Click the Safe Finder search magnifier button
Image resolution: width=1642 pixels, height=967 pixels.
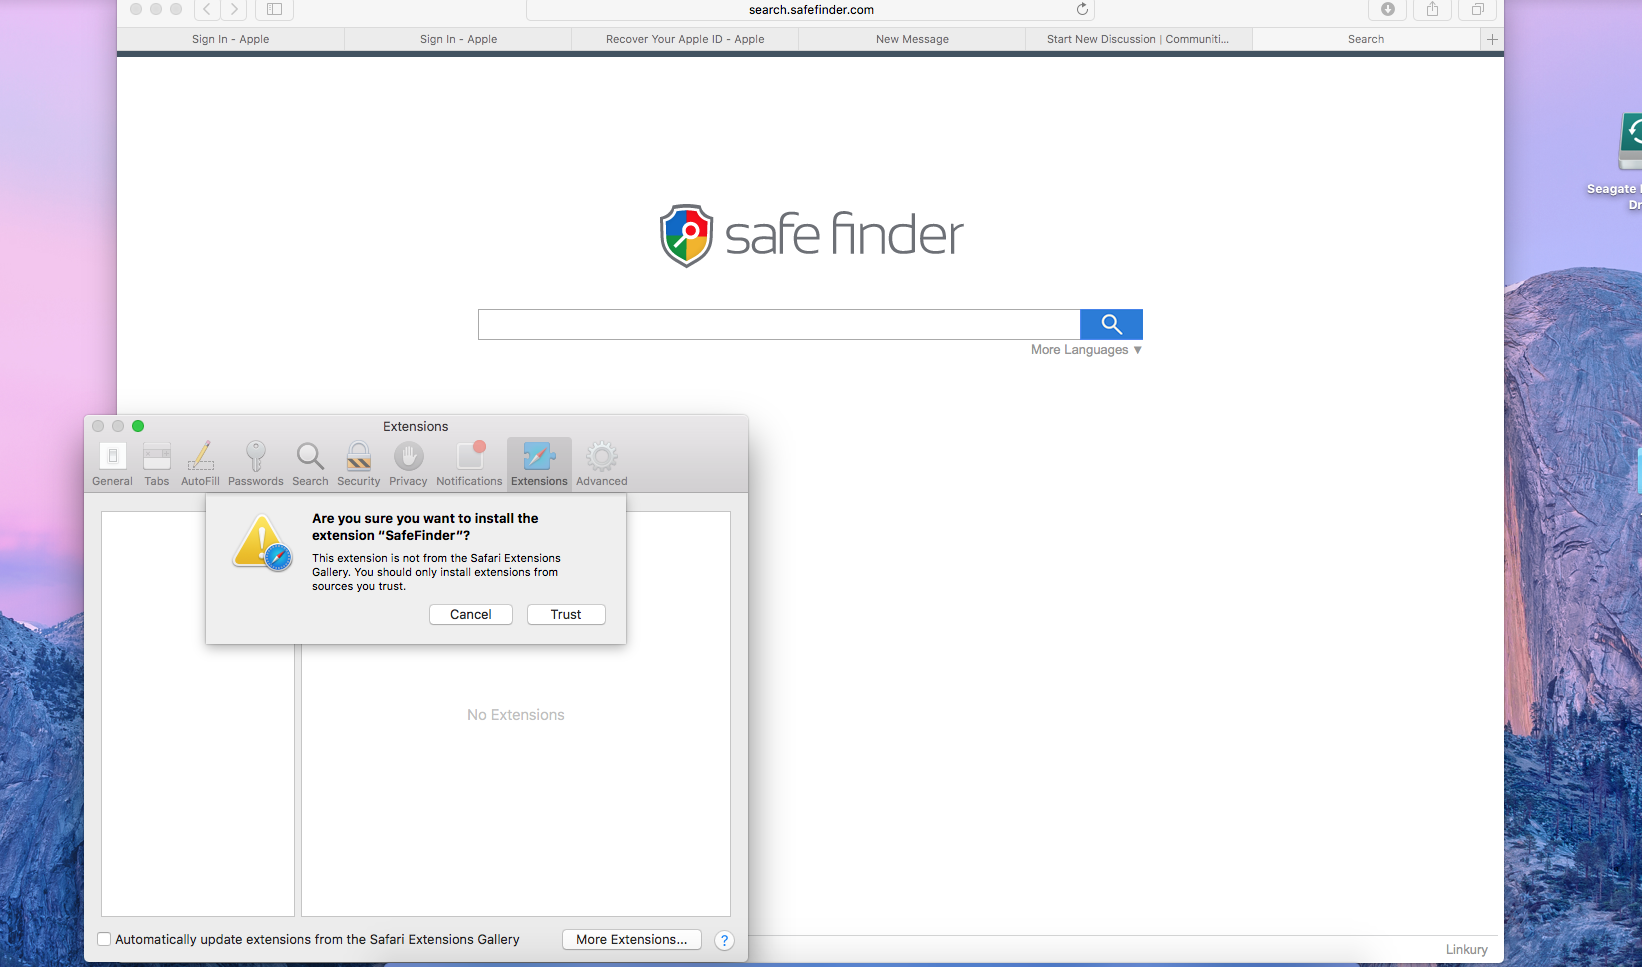tap(1111, 324)
